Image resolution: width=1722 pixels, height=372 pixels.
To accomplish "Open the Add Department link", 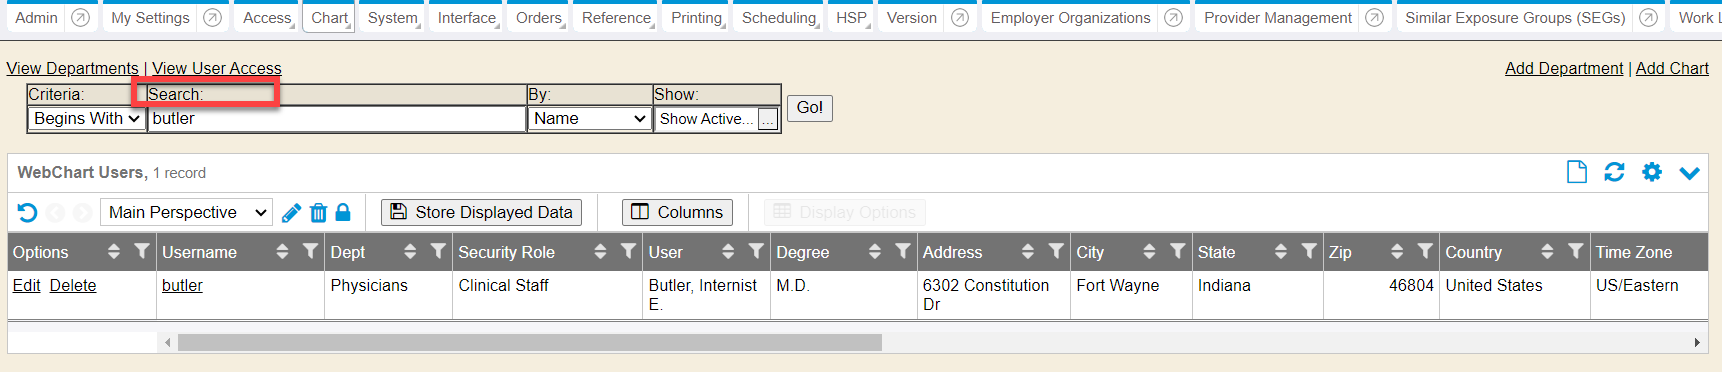I will (1564, 68).
